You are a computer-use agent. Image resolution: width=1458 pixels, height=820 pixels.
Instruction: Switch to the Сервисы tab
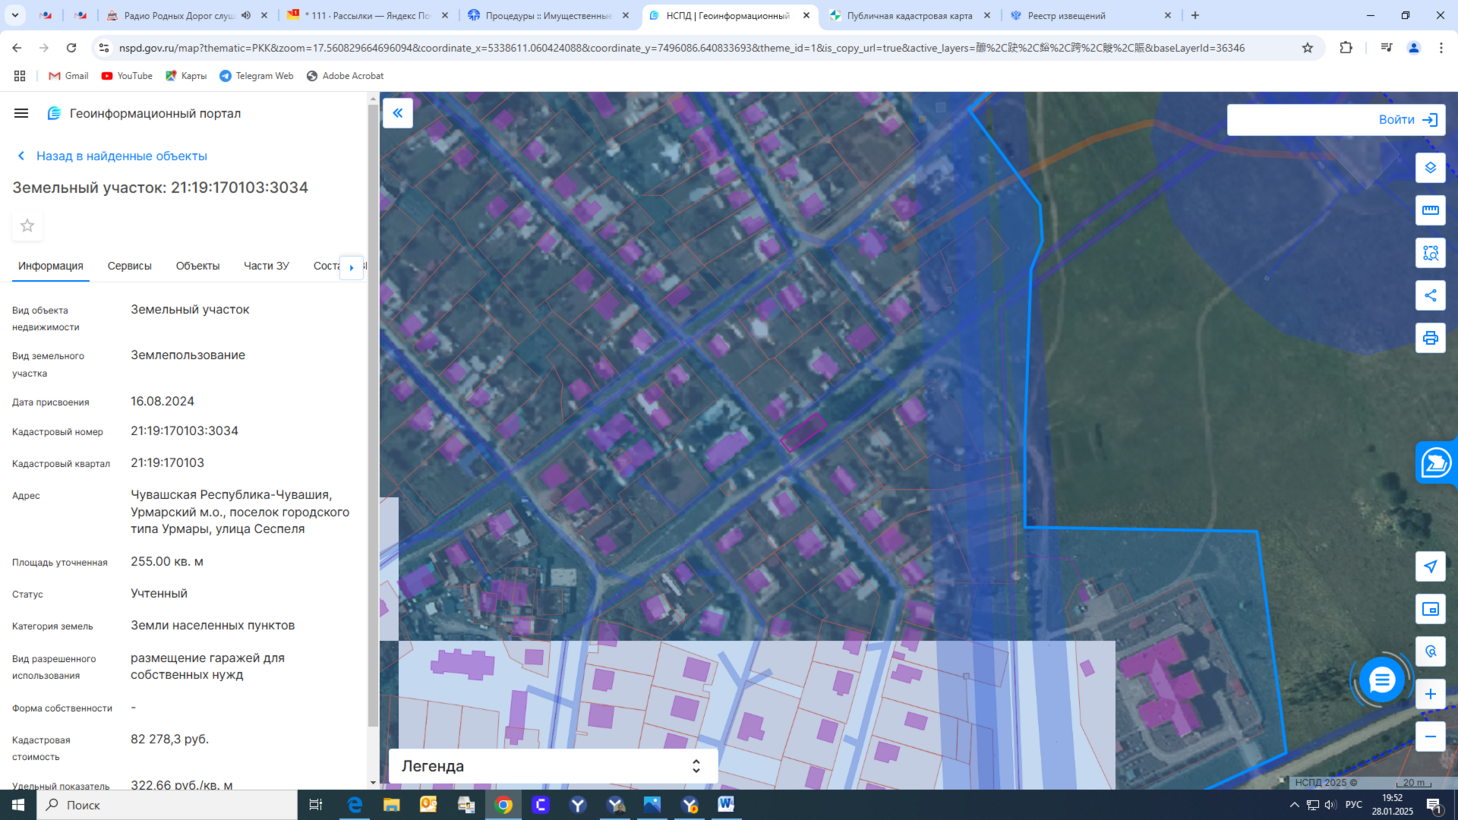[x=129, y=266]
